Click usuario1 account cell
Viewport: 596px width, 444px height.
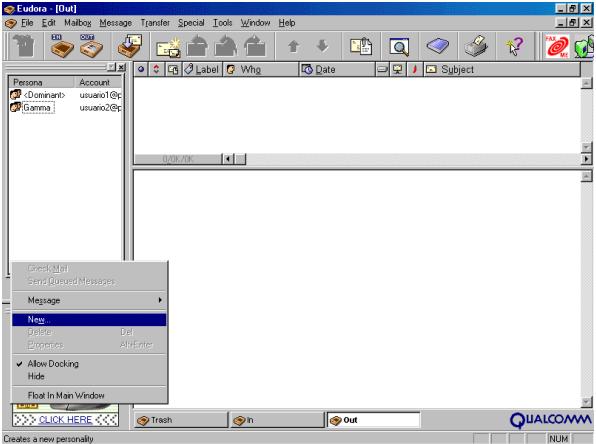(100, 95)
